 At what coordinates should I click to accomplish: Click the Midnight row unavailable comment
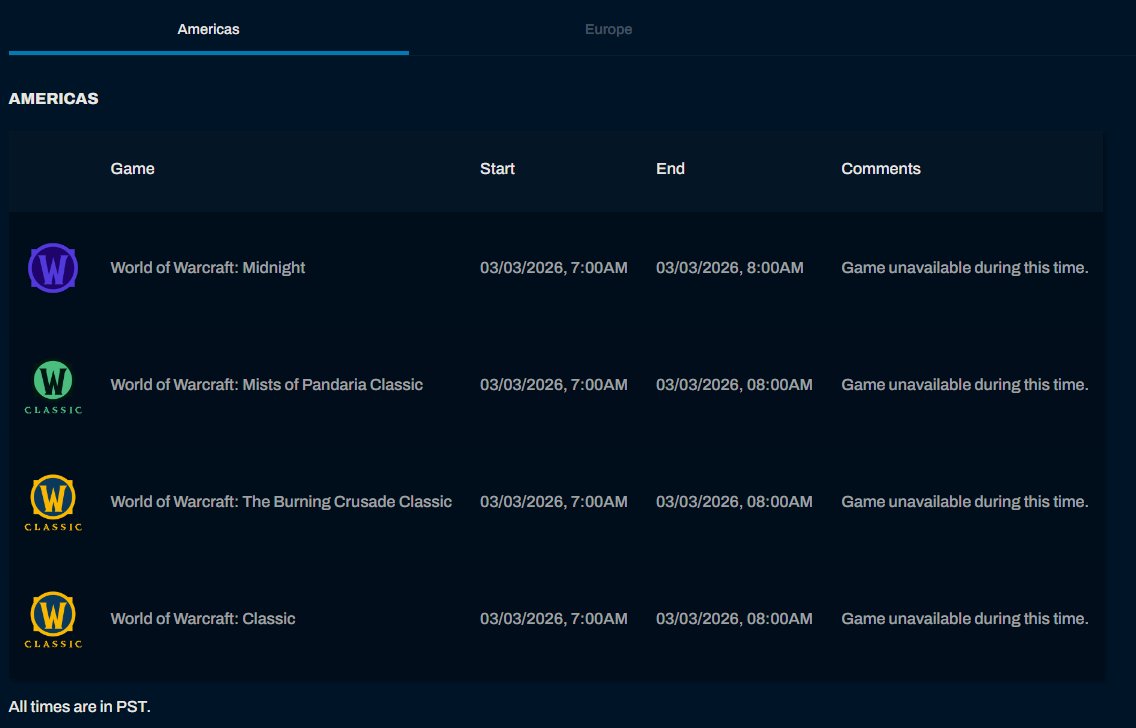tap(965, 268)
